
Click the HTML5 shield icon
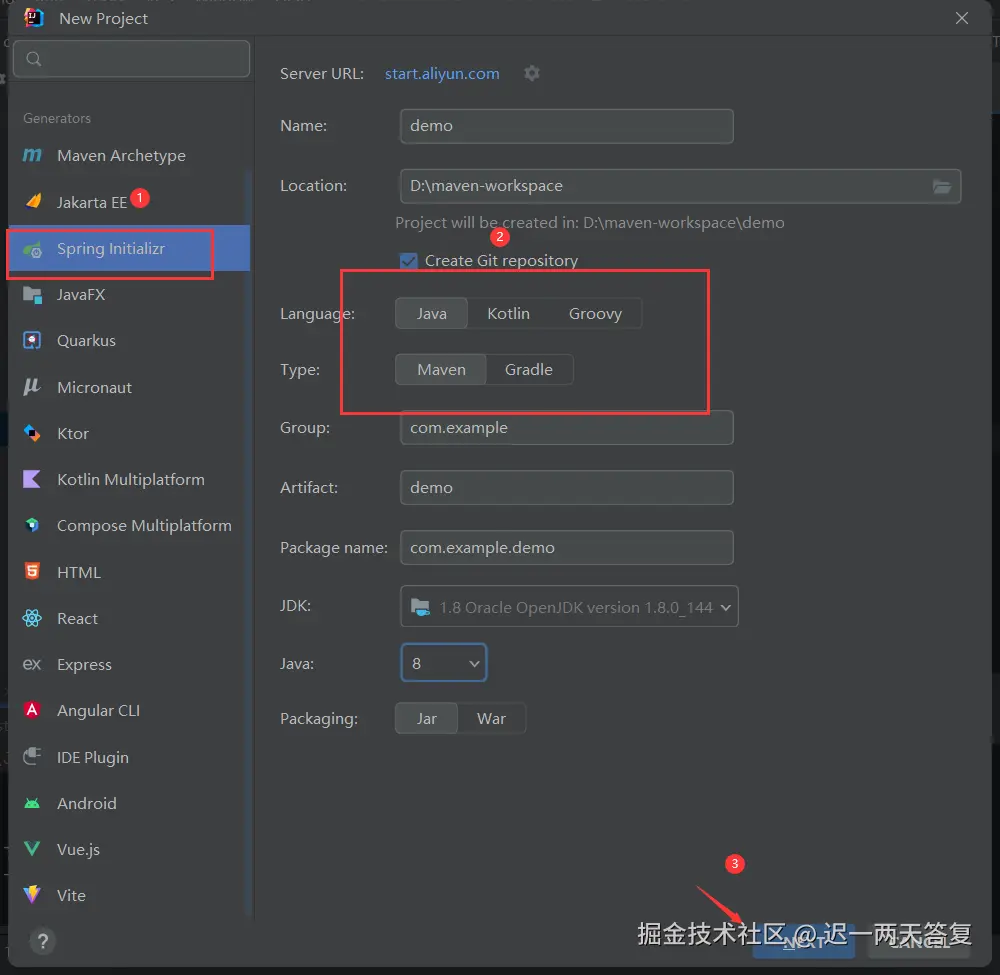[x=32, y=571]
